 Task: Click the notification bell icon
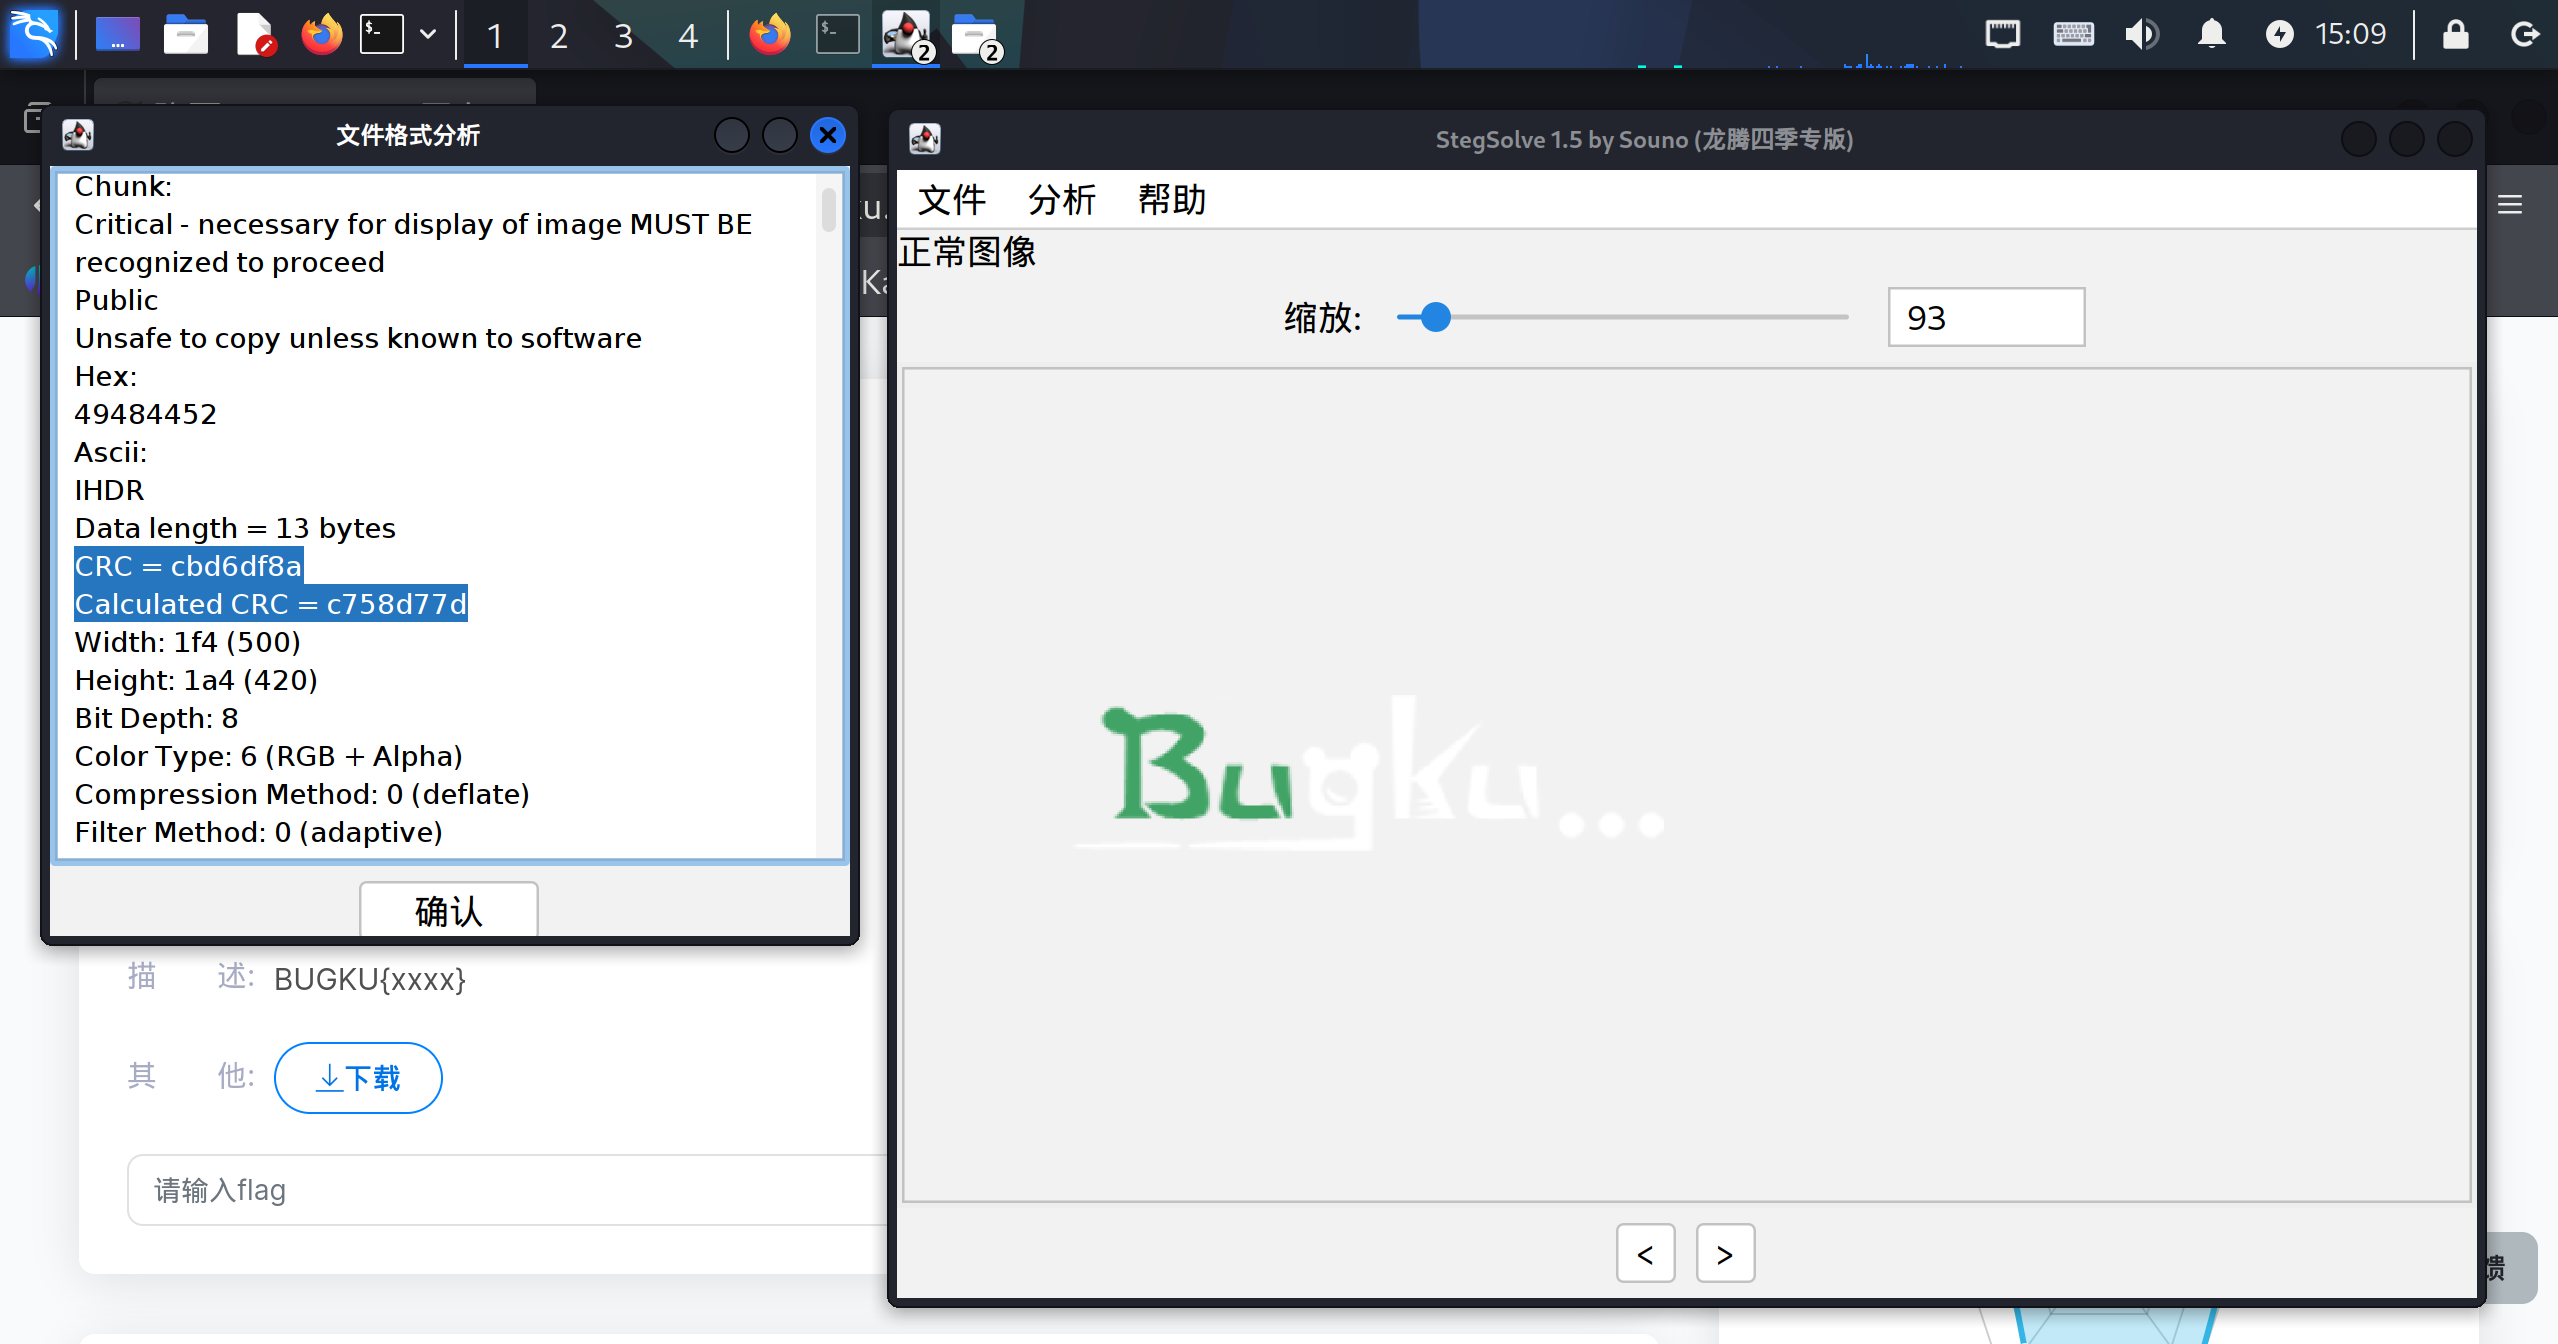(2211, 34)
